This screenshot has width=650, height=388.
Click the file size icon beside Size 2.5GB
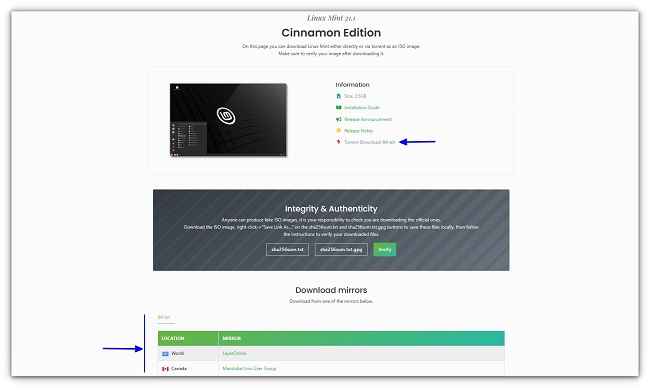pyautogui.click(x=338, y=96)
